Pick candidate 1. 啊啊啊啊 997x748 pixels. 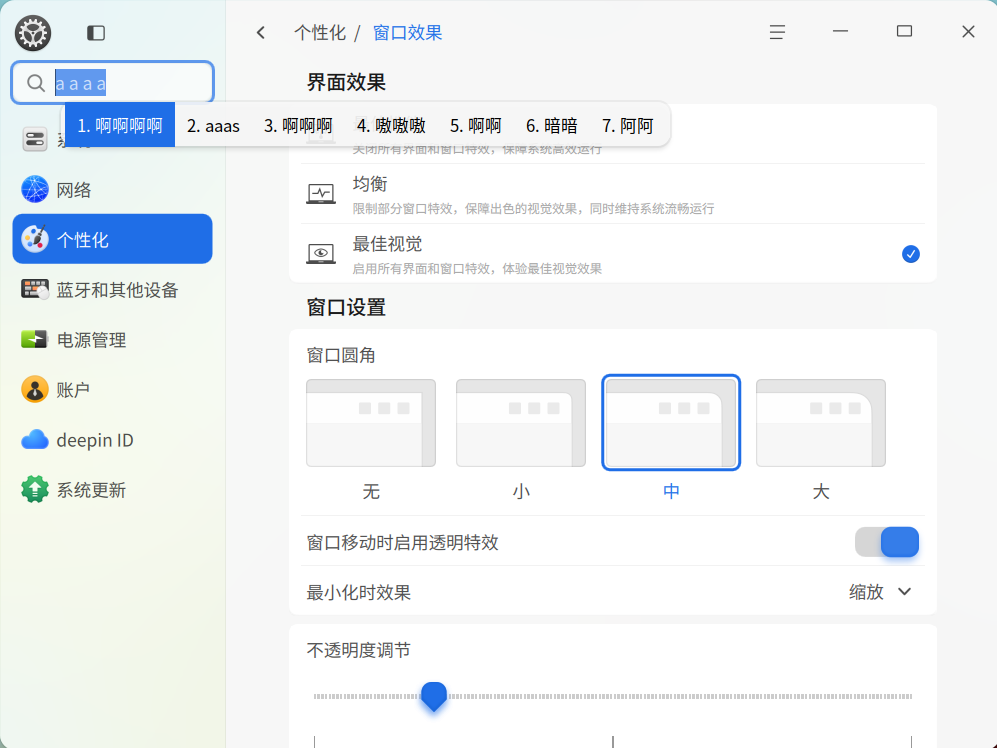pos(120,125)
